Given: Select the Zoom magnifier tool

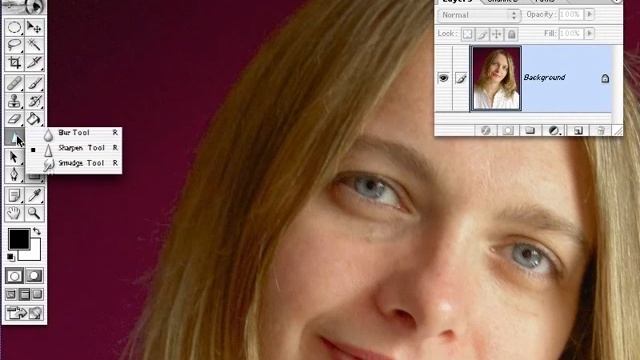Looking at the screenshot, I should pyautogui.click(x=34, y=213).
